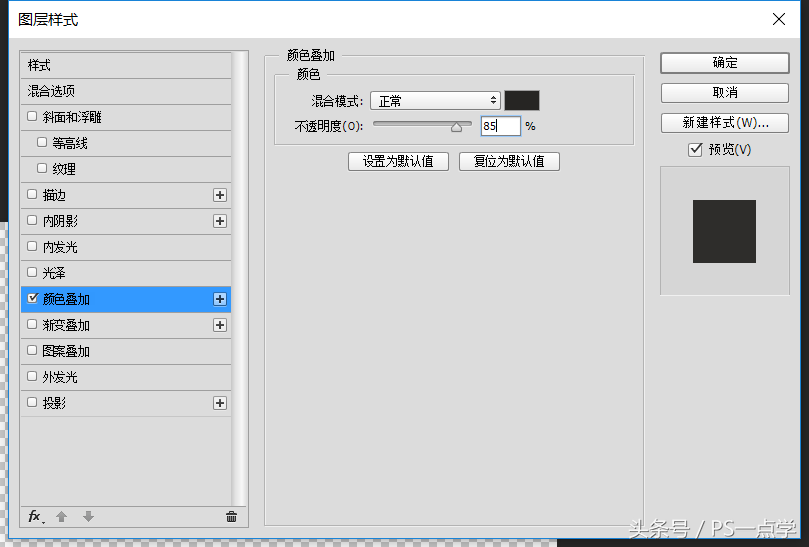Add another 渐变叠加 effect with plus icon
Screen dimensions: 809x547
[220, 325]
